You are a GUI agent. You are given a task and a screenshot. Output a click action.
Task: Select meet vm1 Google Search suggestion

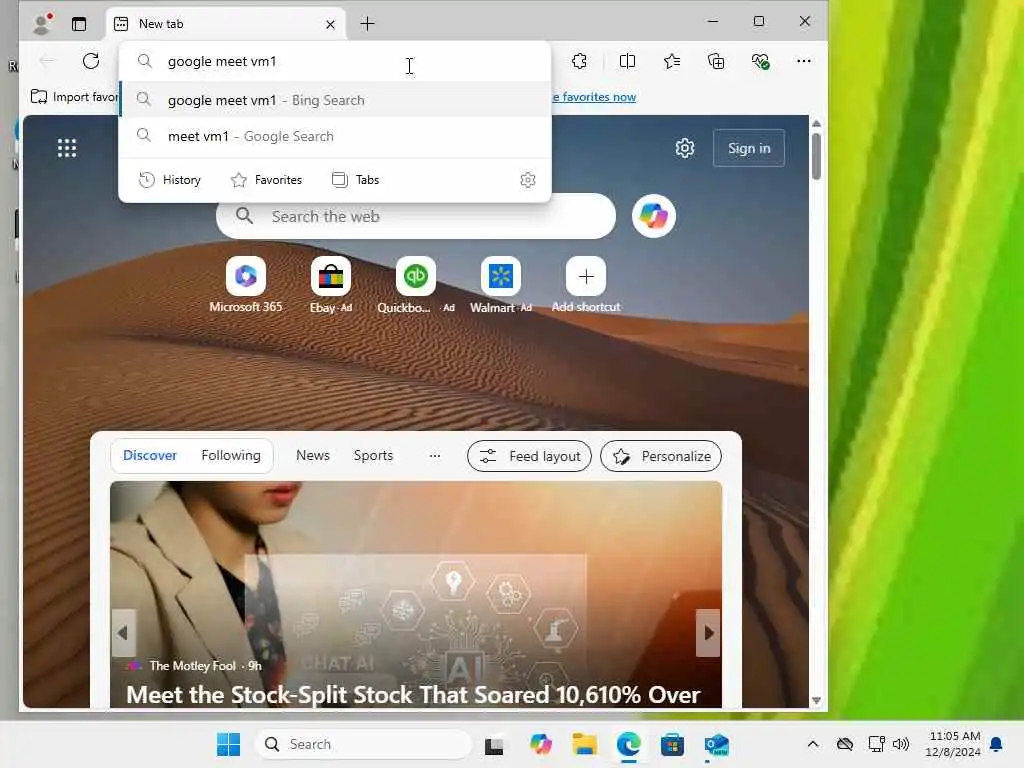(335, 136)
